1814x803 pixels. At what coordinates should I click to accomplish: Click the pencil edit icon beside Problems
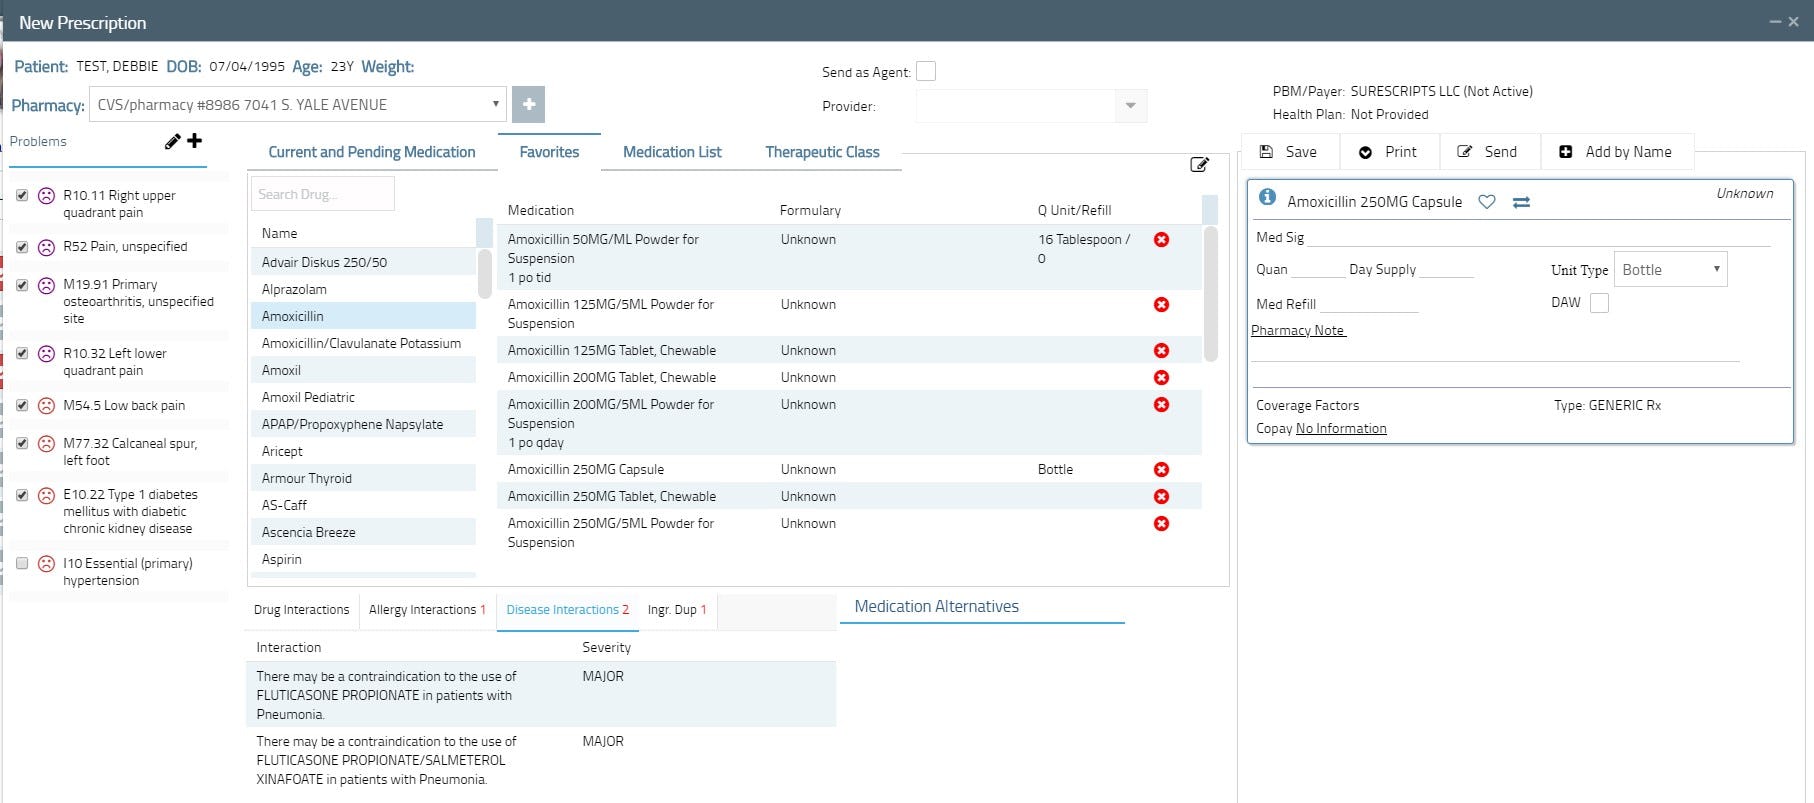(172, 142)
